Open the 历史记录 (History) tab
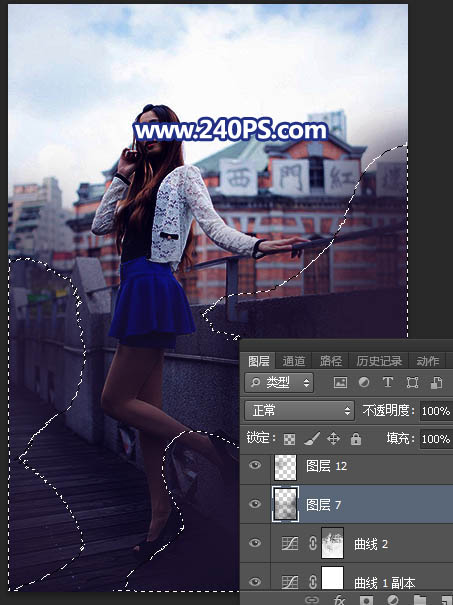 coord(379,361)
